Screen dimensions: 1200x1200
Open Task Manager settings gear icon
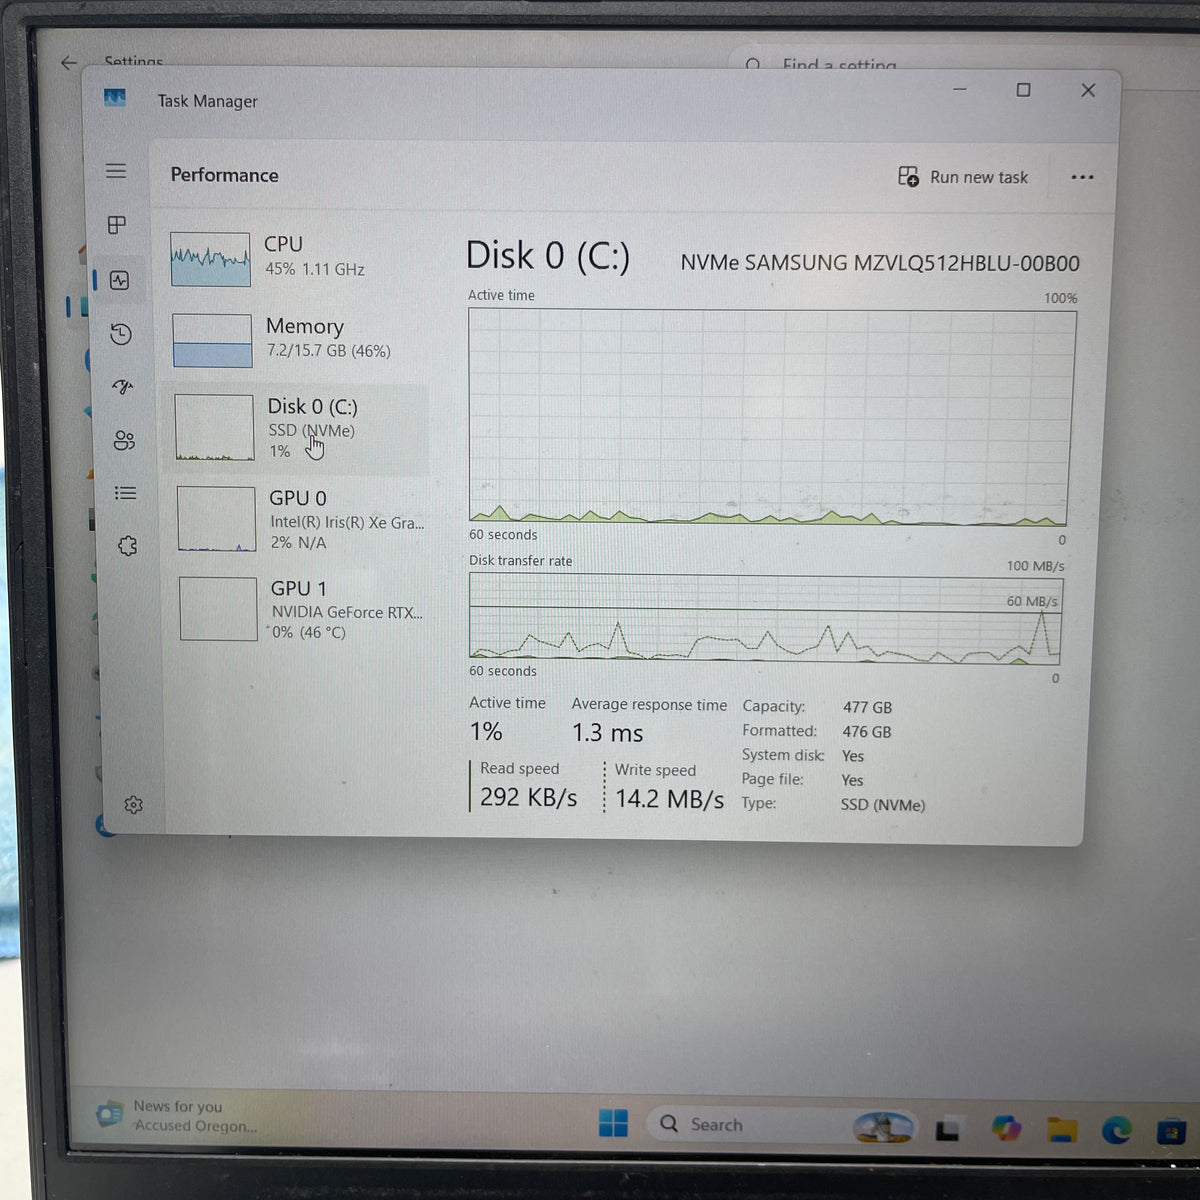[x=133, y=805]
